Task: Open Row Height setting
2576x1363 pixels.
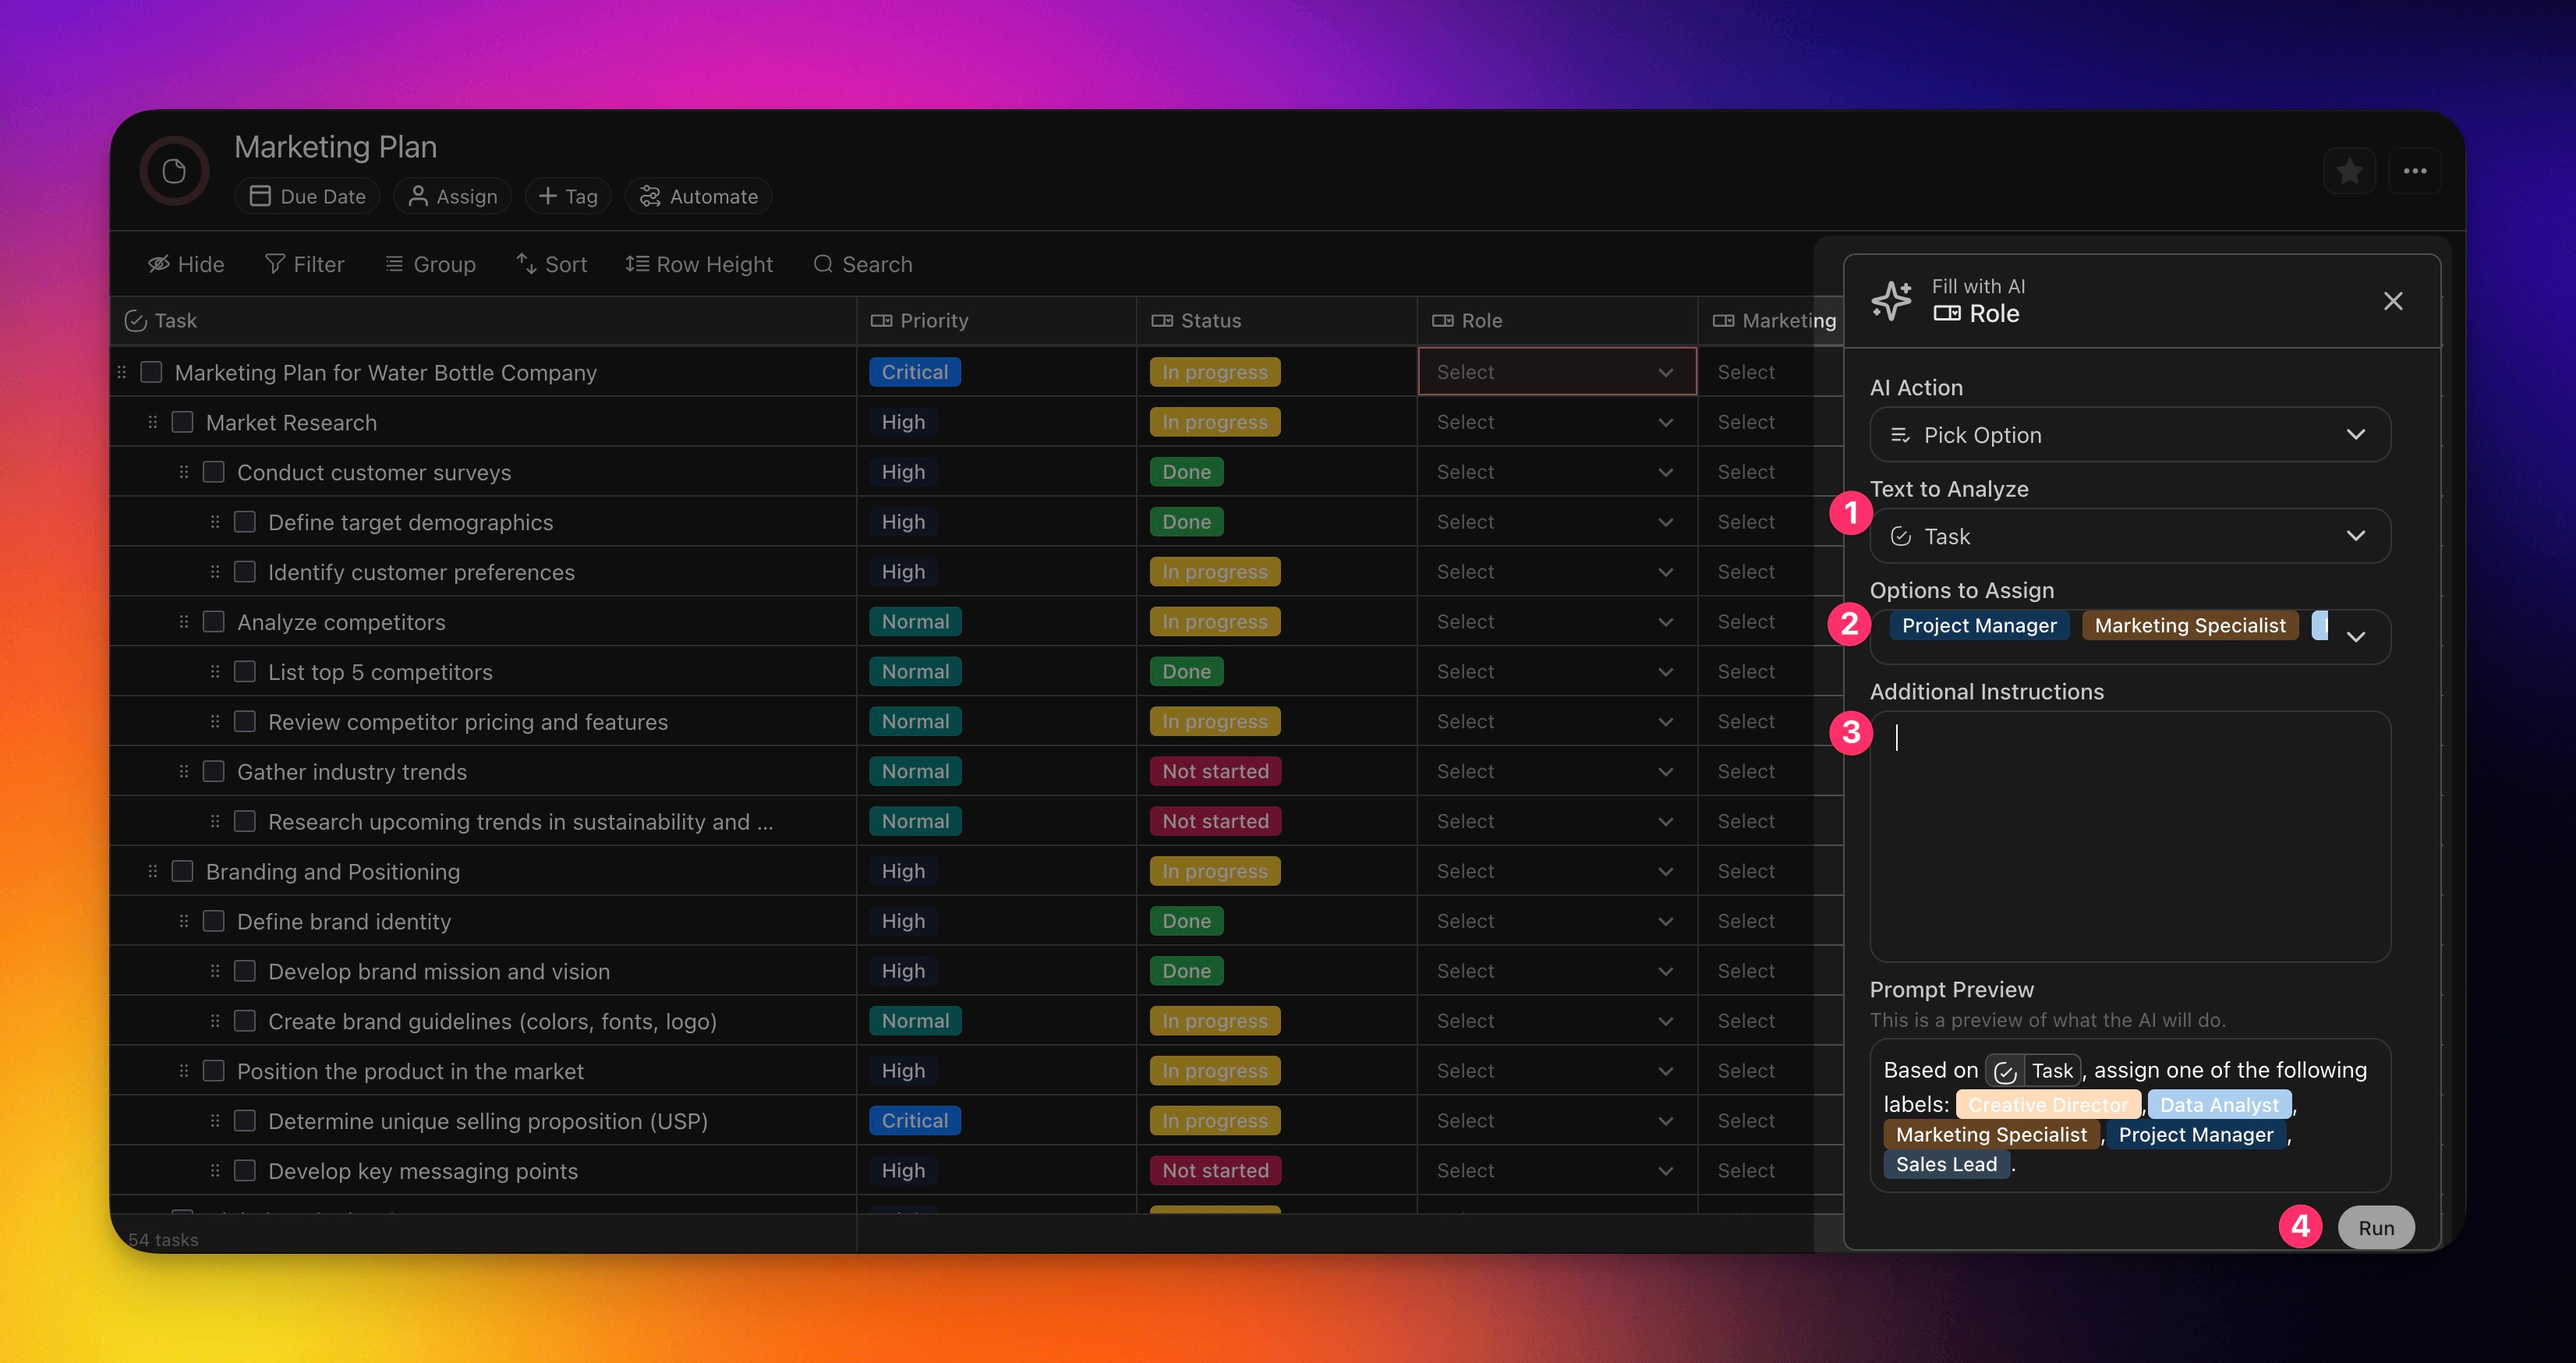Action: click(699, 264)
